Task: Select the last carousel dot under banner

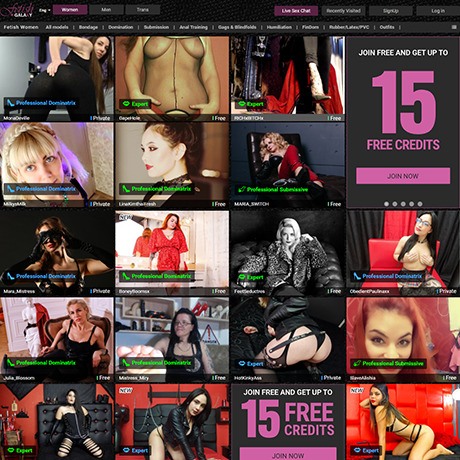Action: [x=420, y=204]
